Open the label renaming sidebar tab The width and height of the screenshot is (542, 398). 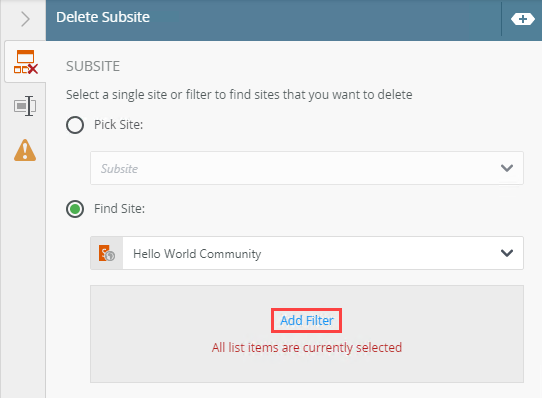pos(25,106)
